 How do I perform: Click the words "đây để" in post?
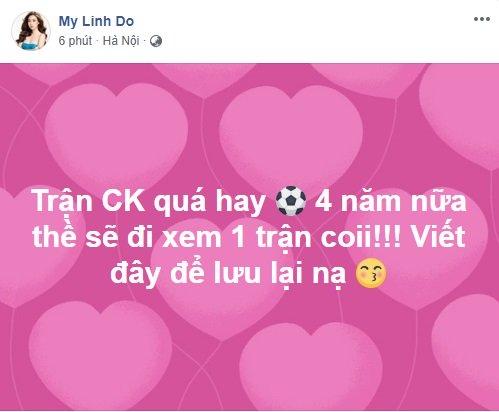point(157,273)
